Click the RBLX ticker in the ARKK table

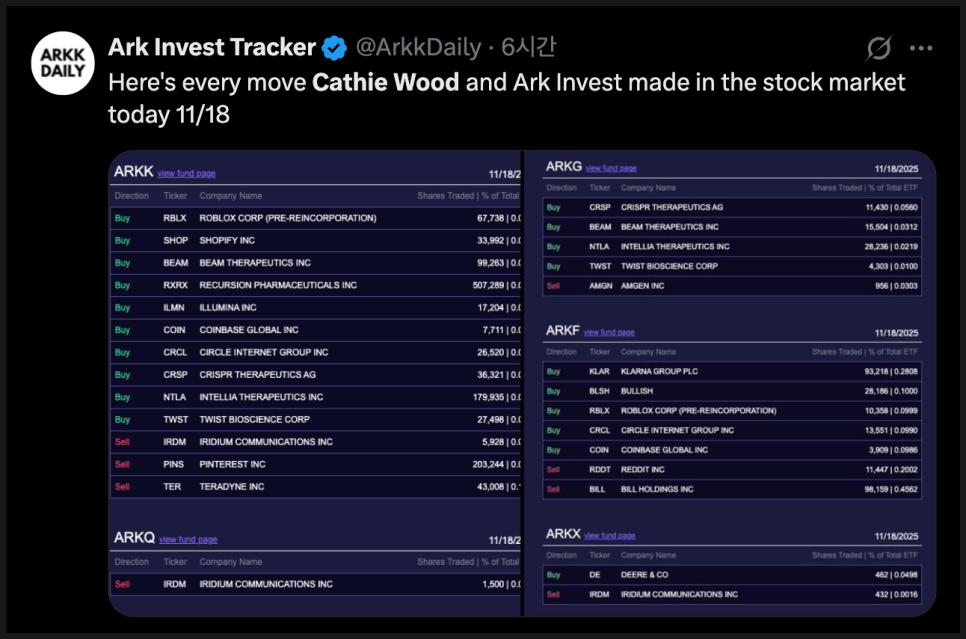coord(175,218)
